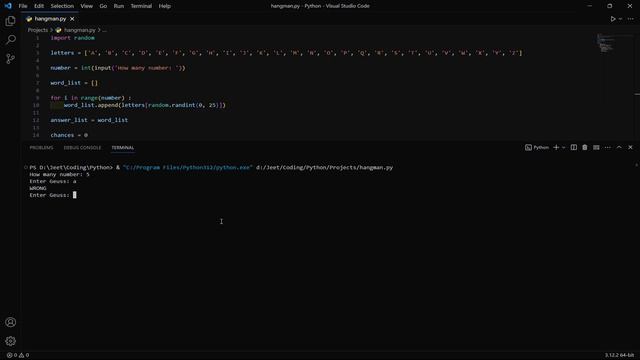Toggle panel layout icon in terminal toolbar
This screenshot has height=360, width=640.
click(x=596, y=147)
